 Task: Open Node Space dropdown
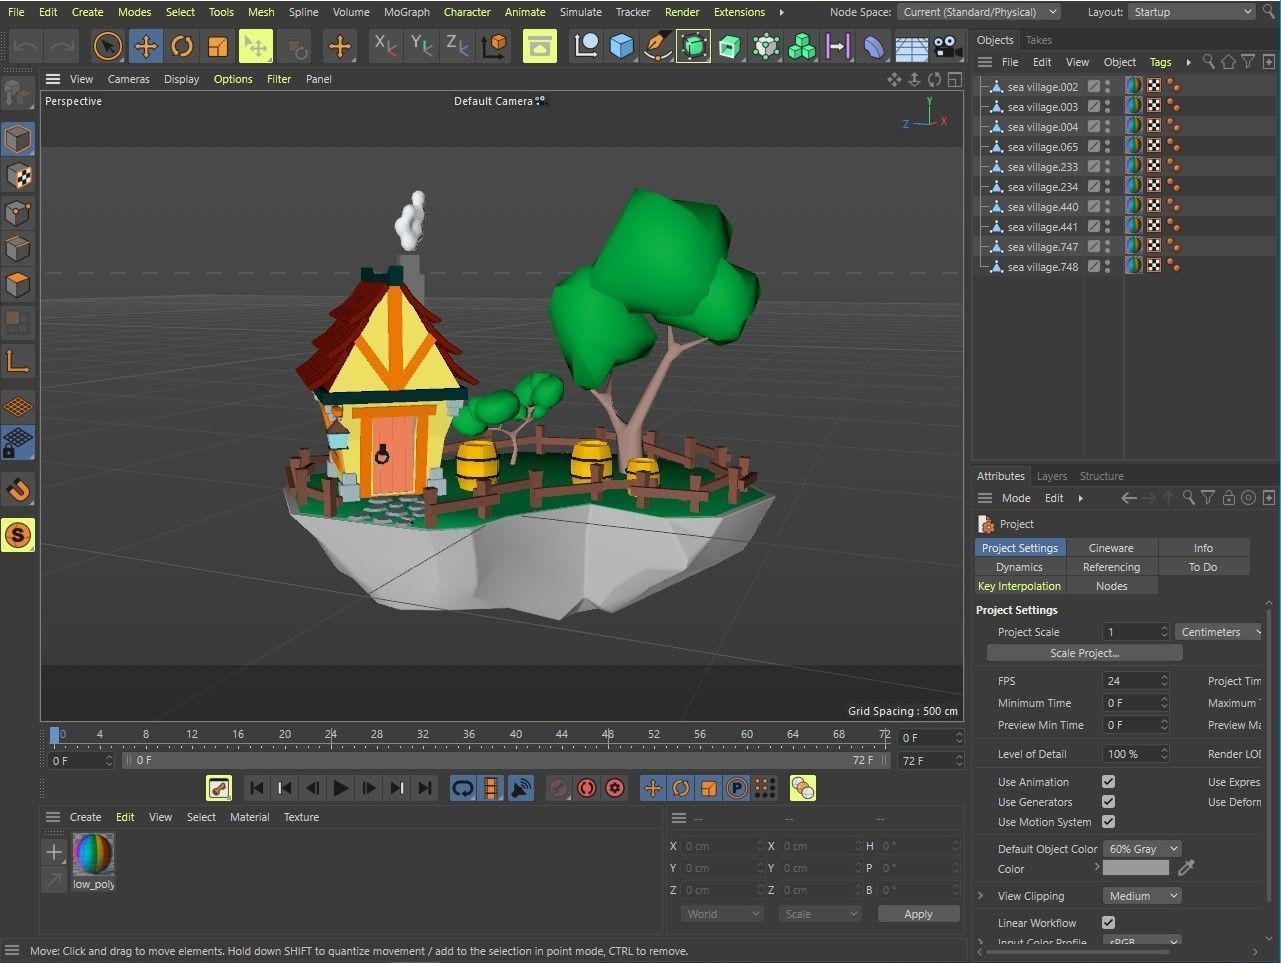click(x=979, y=12)
